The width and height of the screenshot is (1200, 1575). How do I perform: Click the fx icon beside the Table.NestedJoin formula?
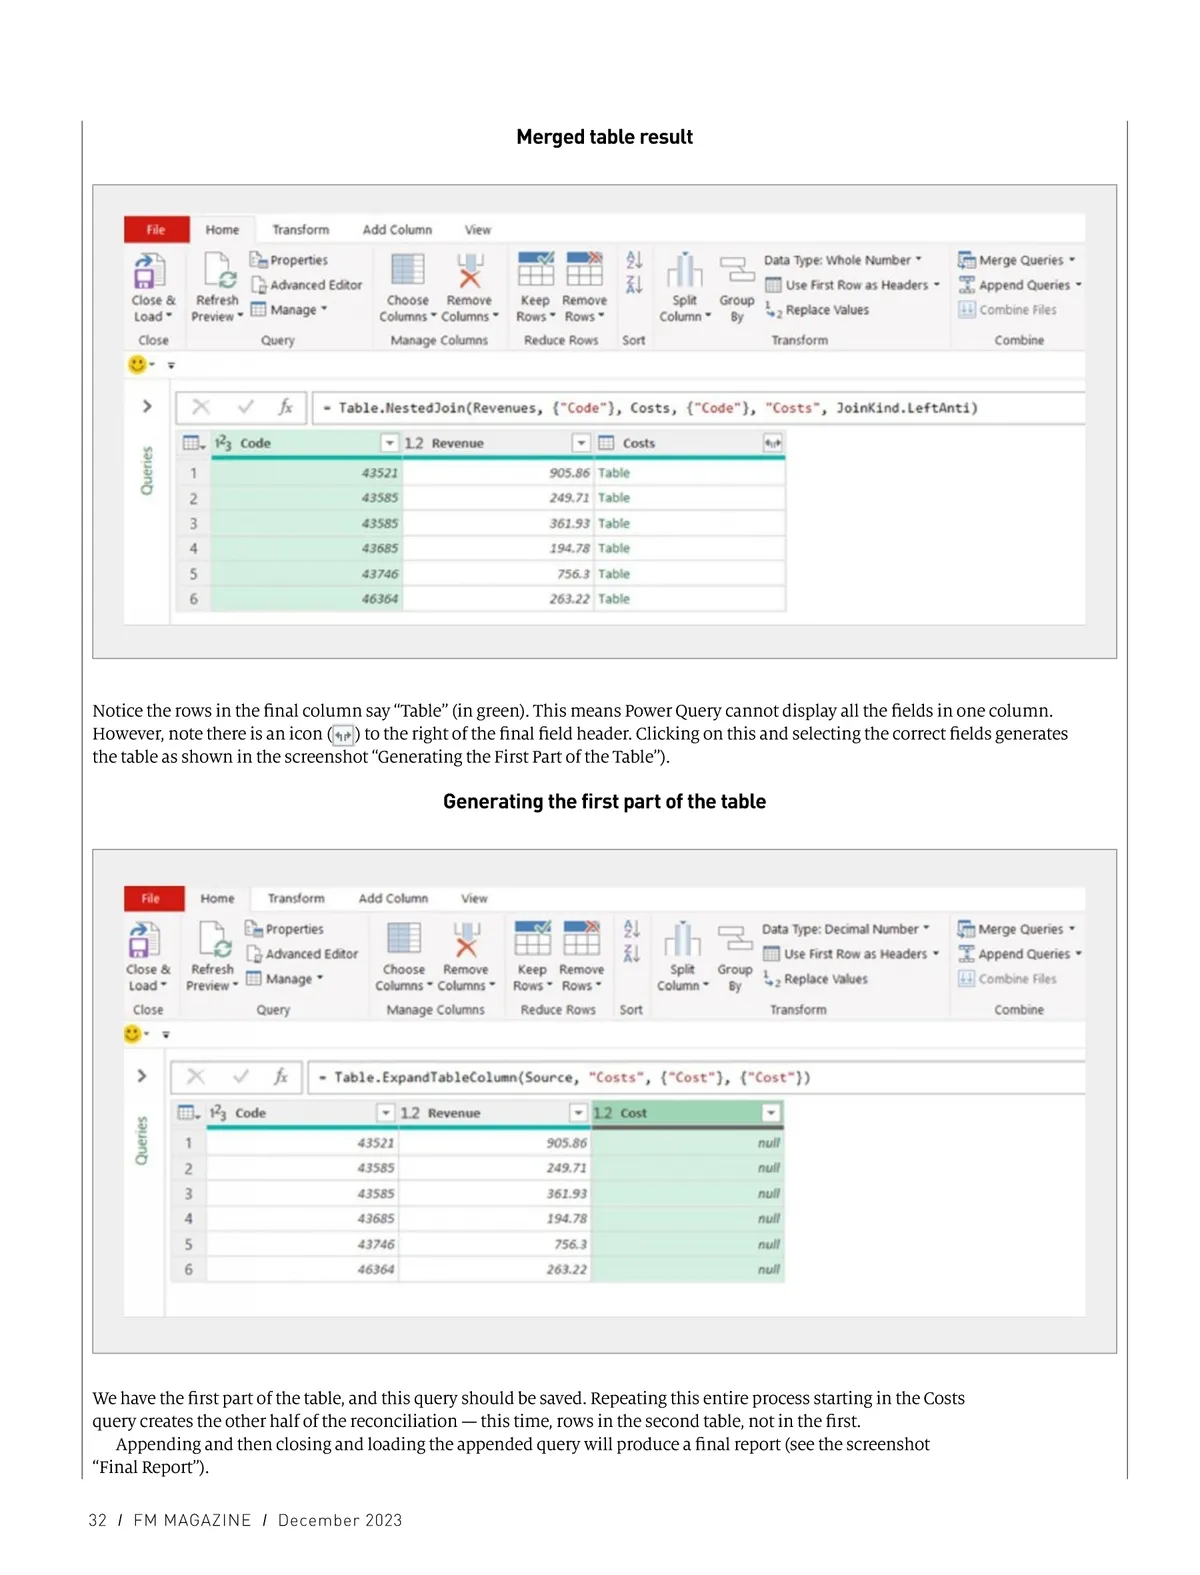[286, 407]
